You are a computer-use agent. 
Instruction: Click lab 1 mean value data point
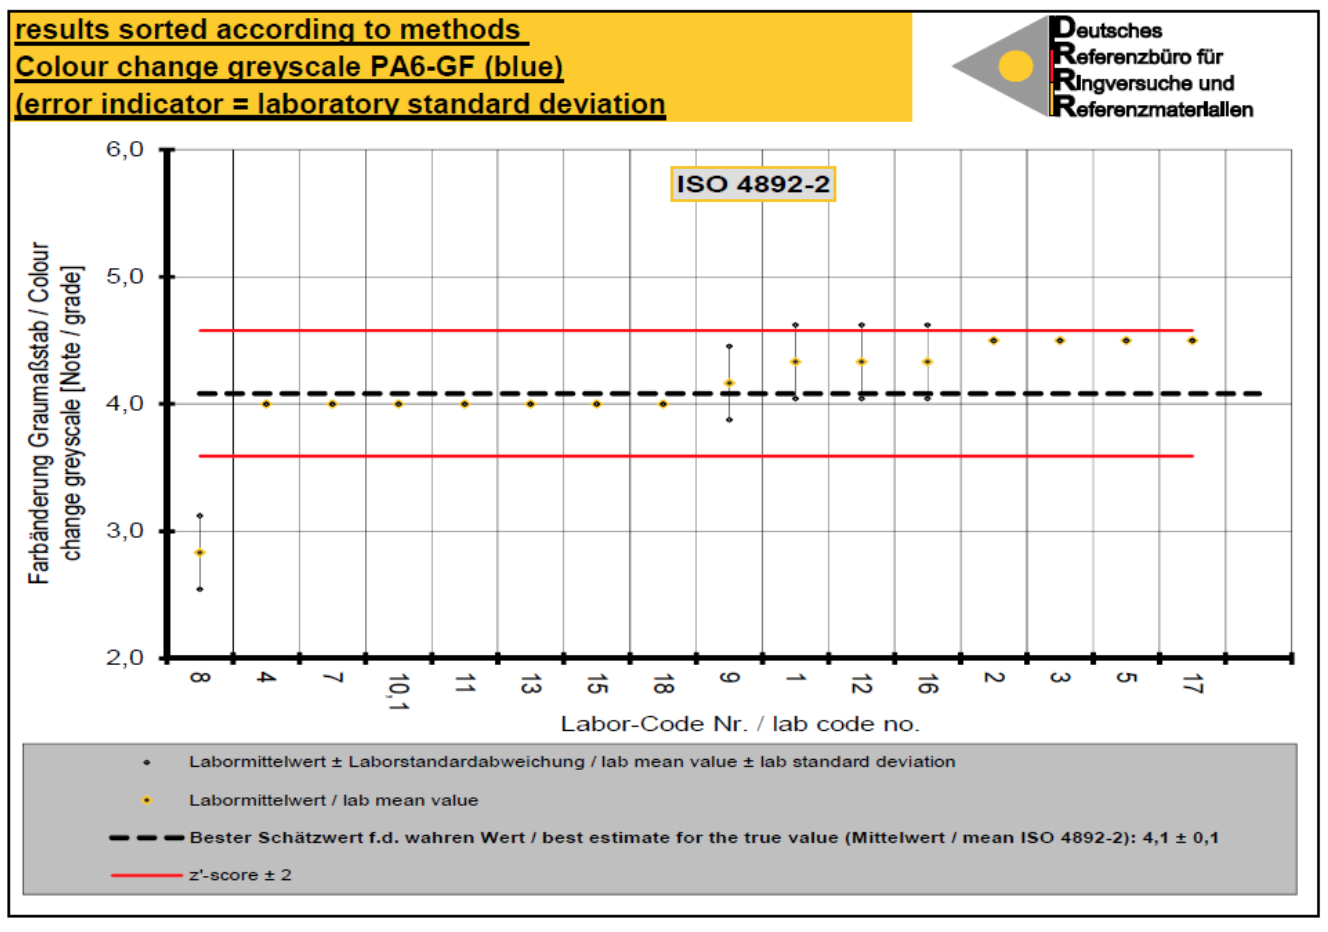click(795, 362)
